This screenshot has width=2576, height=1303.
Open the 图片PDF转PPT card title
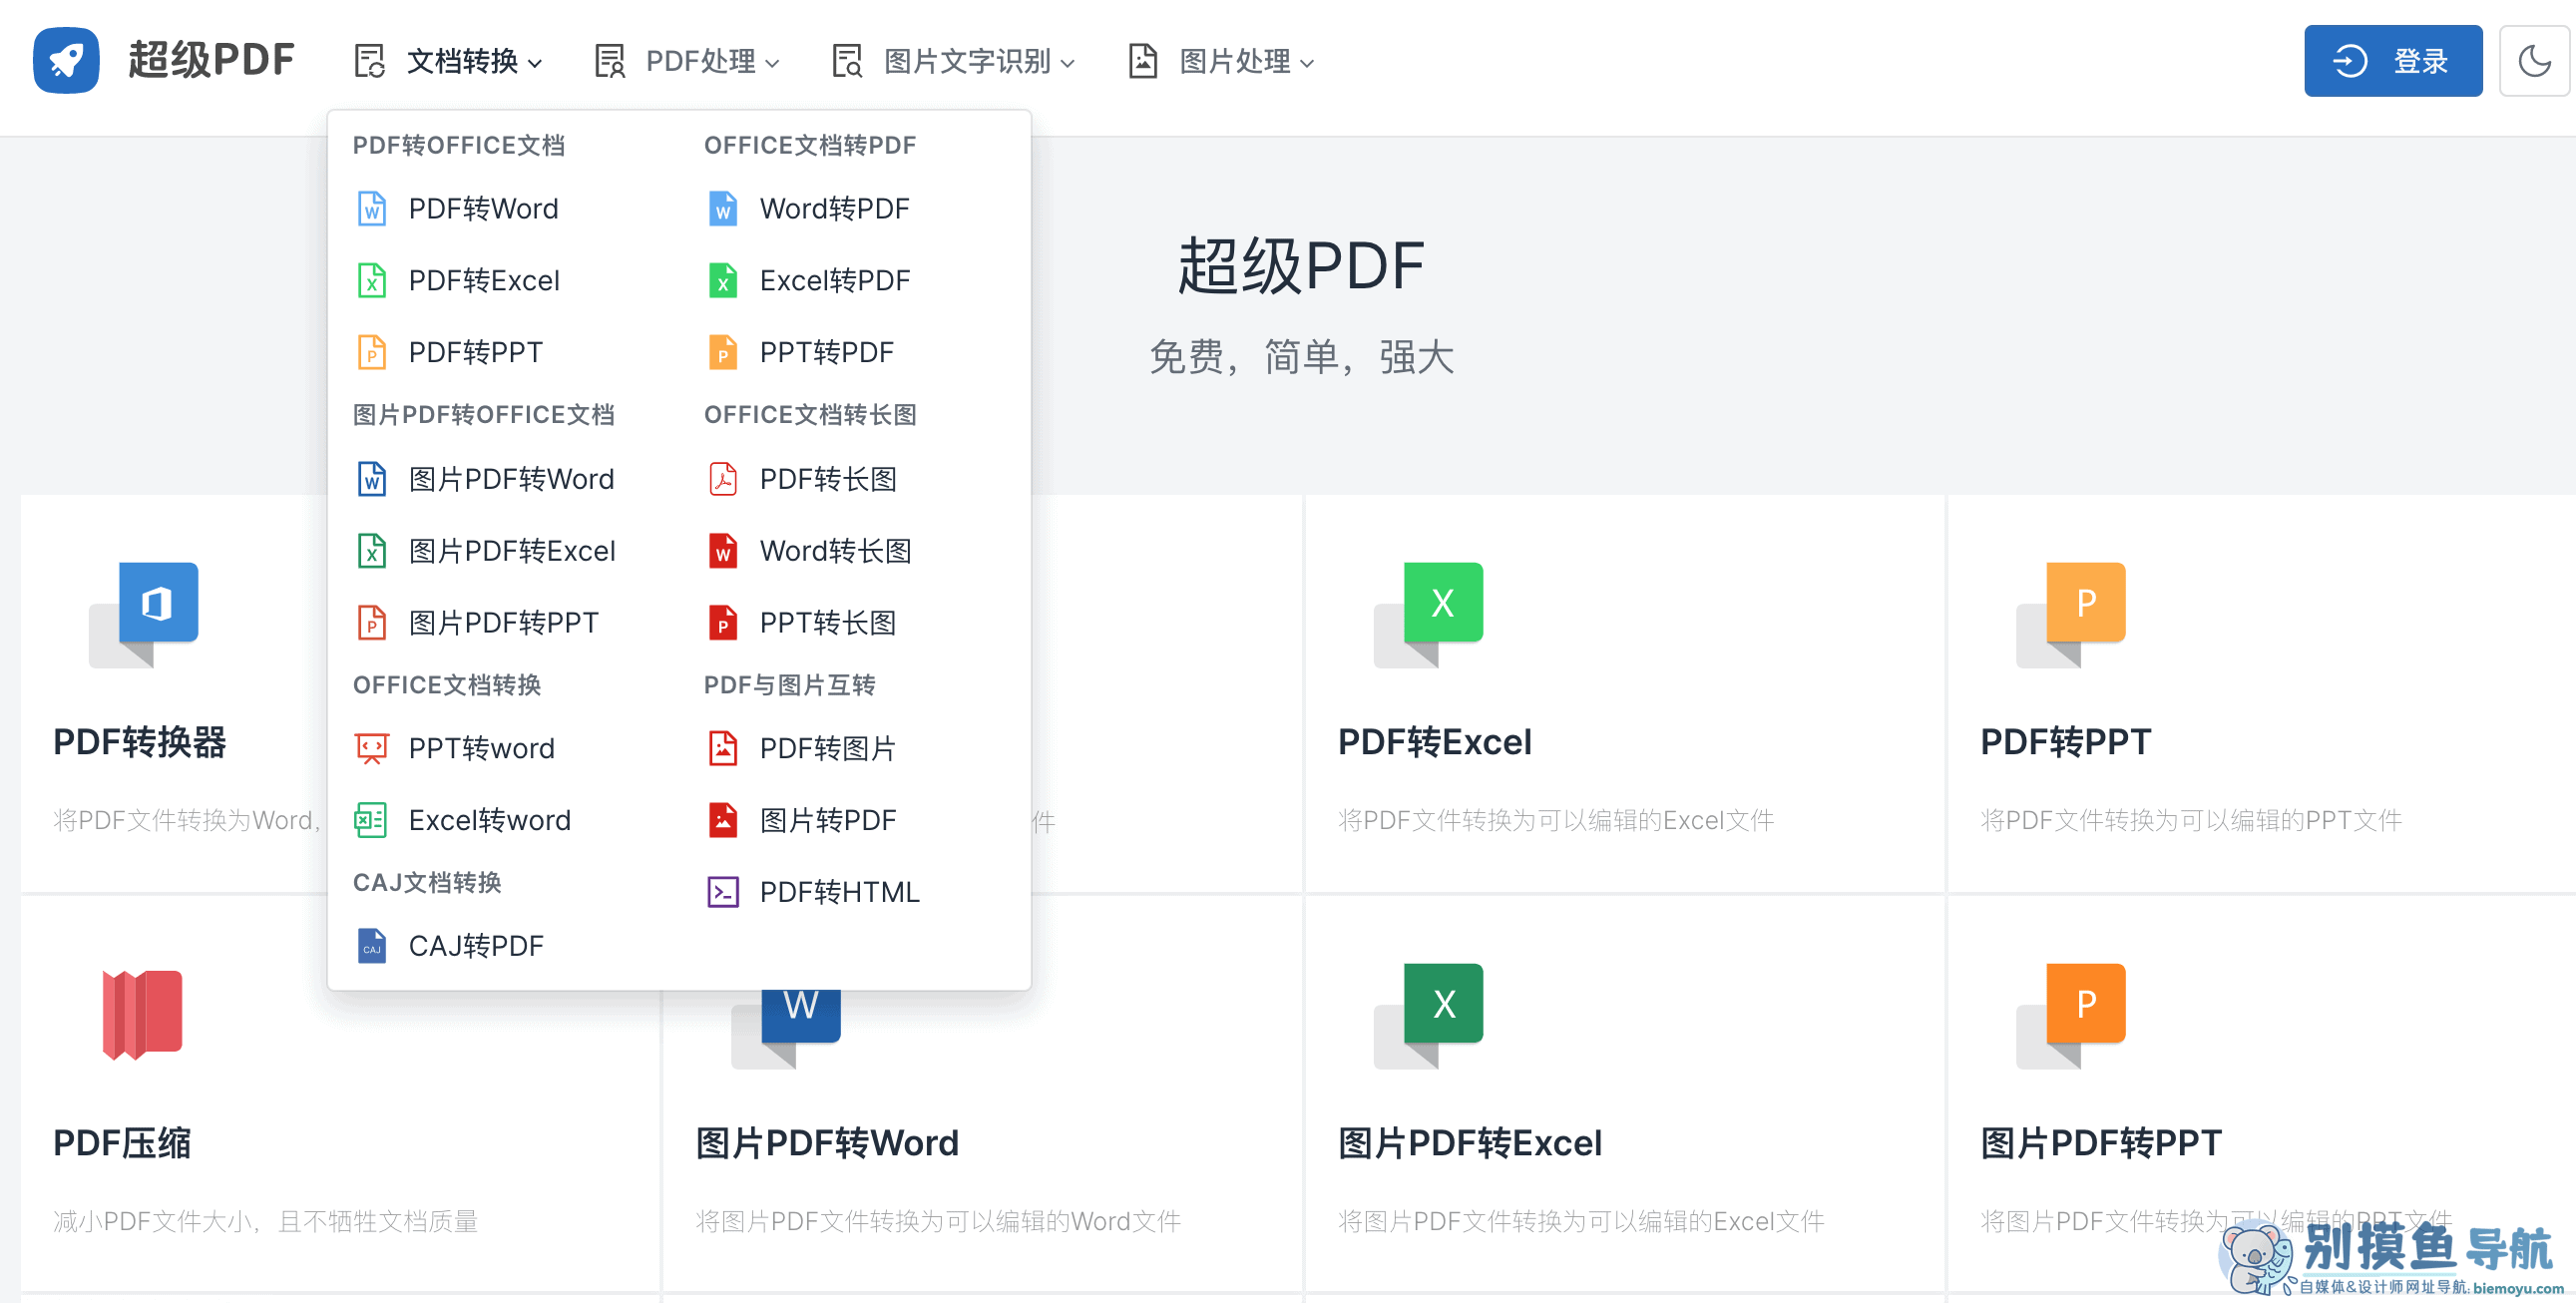point(2101,1143)
